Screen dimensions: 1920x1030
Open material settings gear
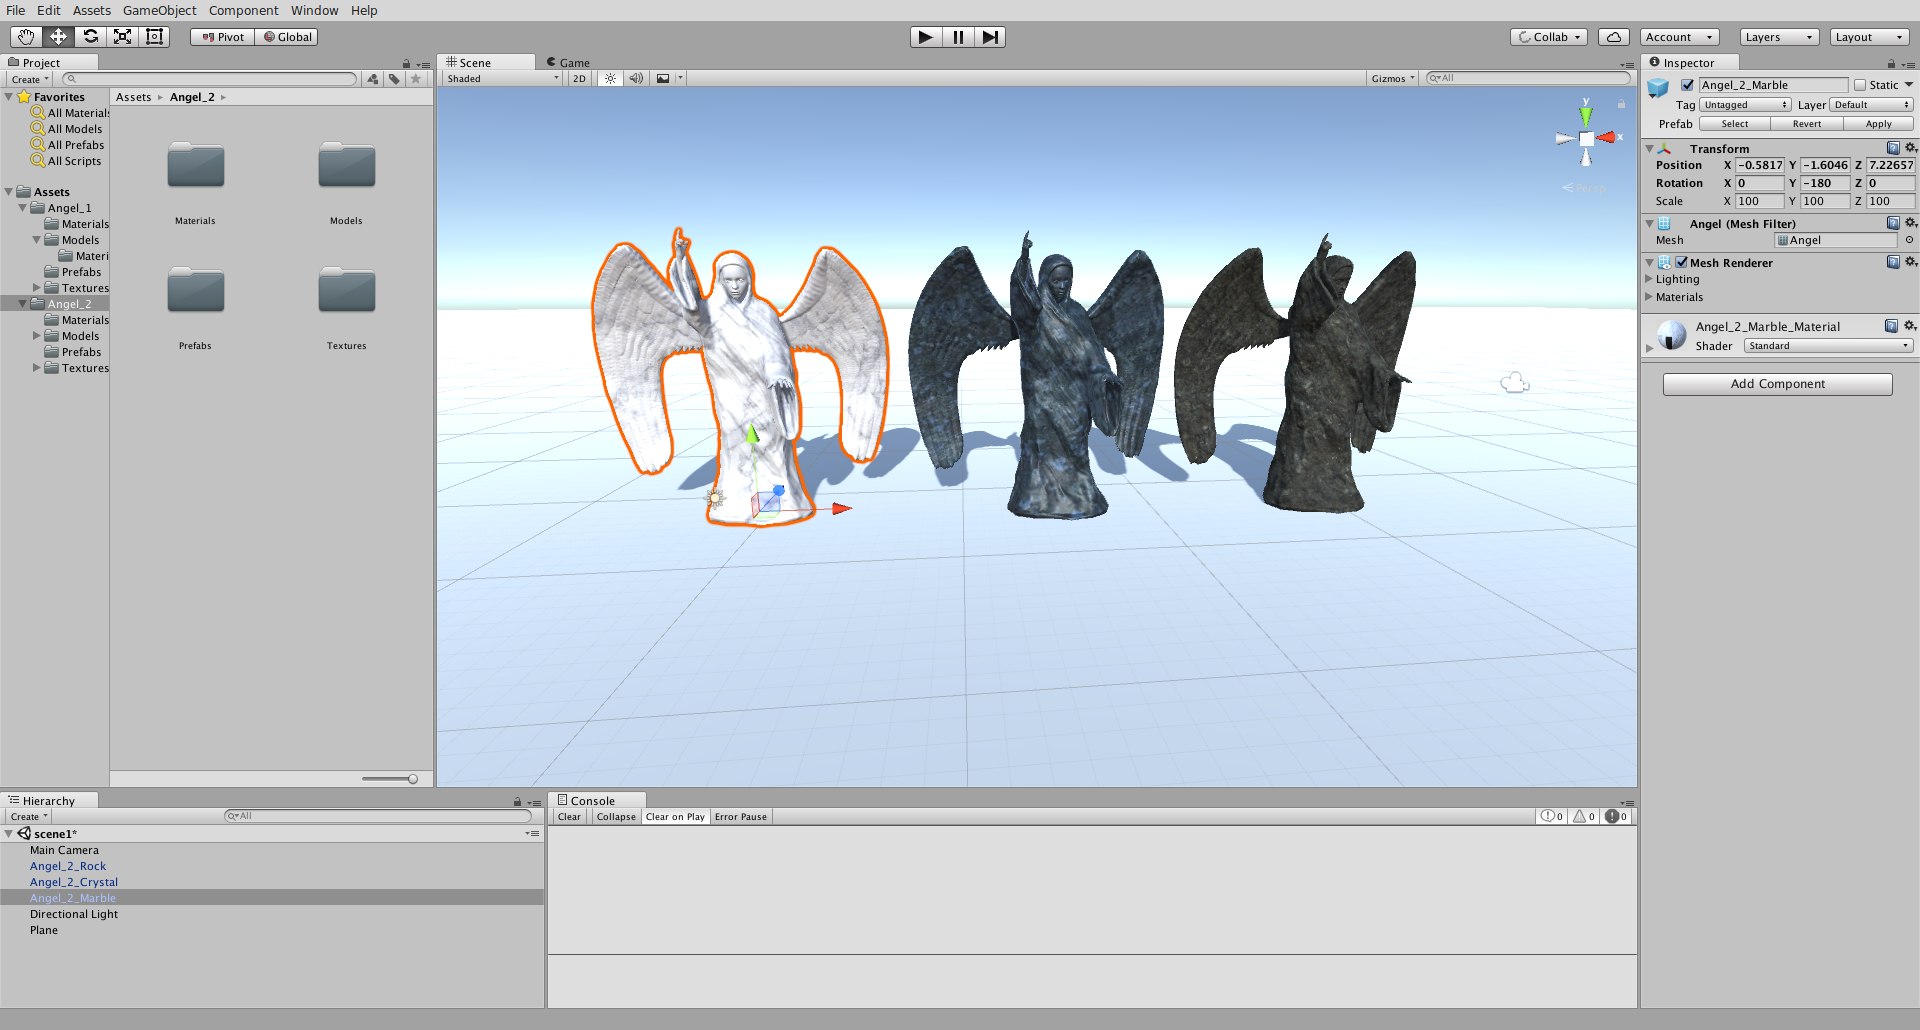(x=1910, y=326)
